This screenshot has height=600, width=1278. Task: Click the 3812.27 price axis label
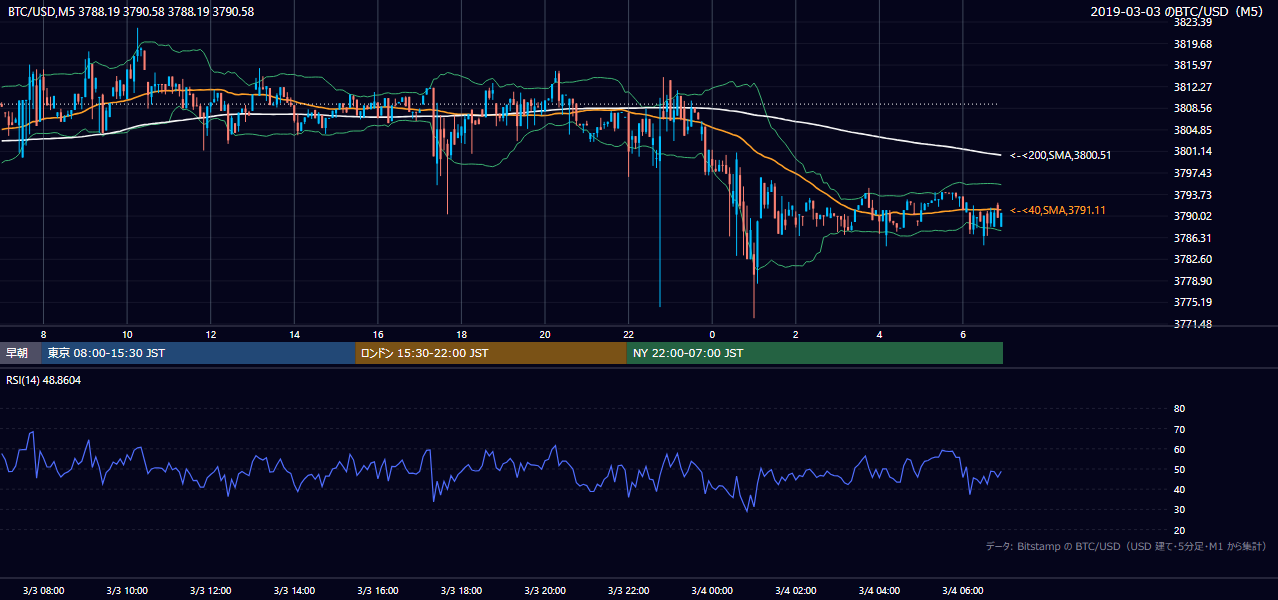click(1193, 87)
